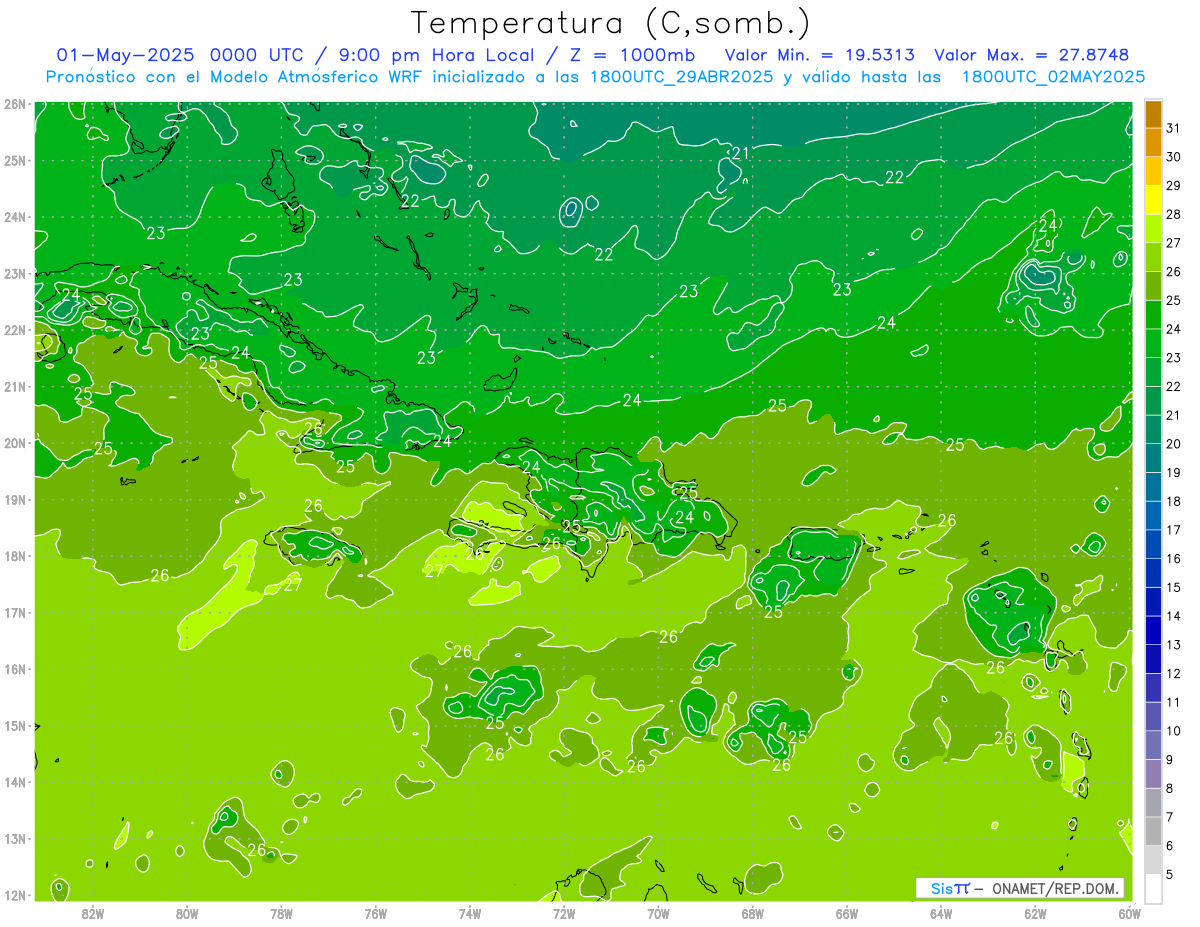Click the 12N latitude axis label
This screenshot has height=927, width=1200.
(14, 895)
